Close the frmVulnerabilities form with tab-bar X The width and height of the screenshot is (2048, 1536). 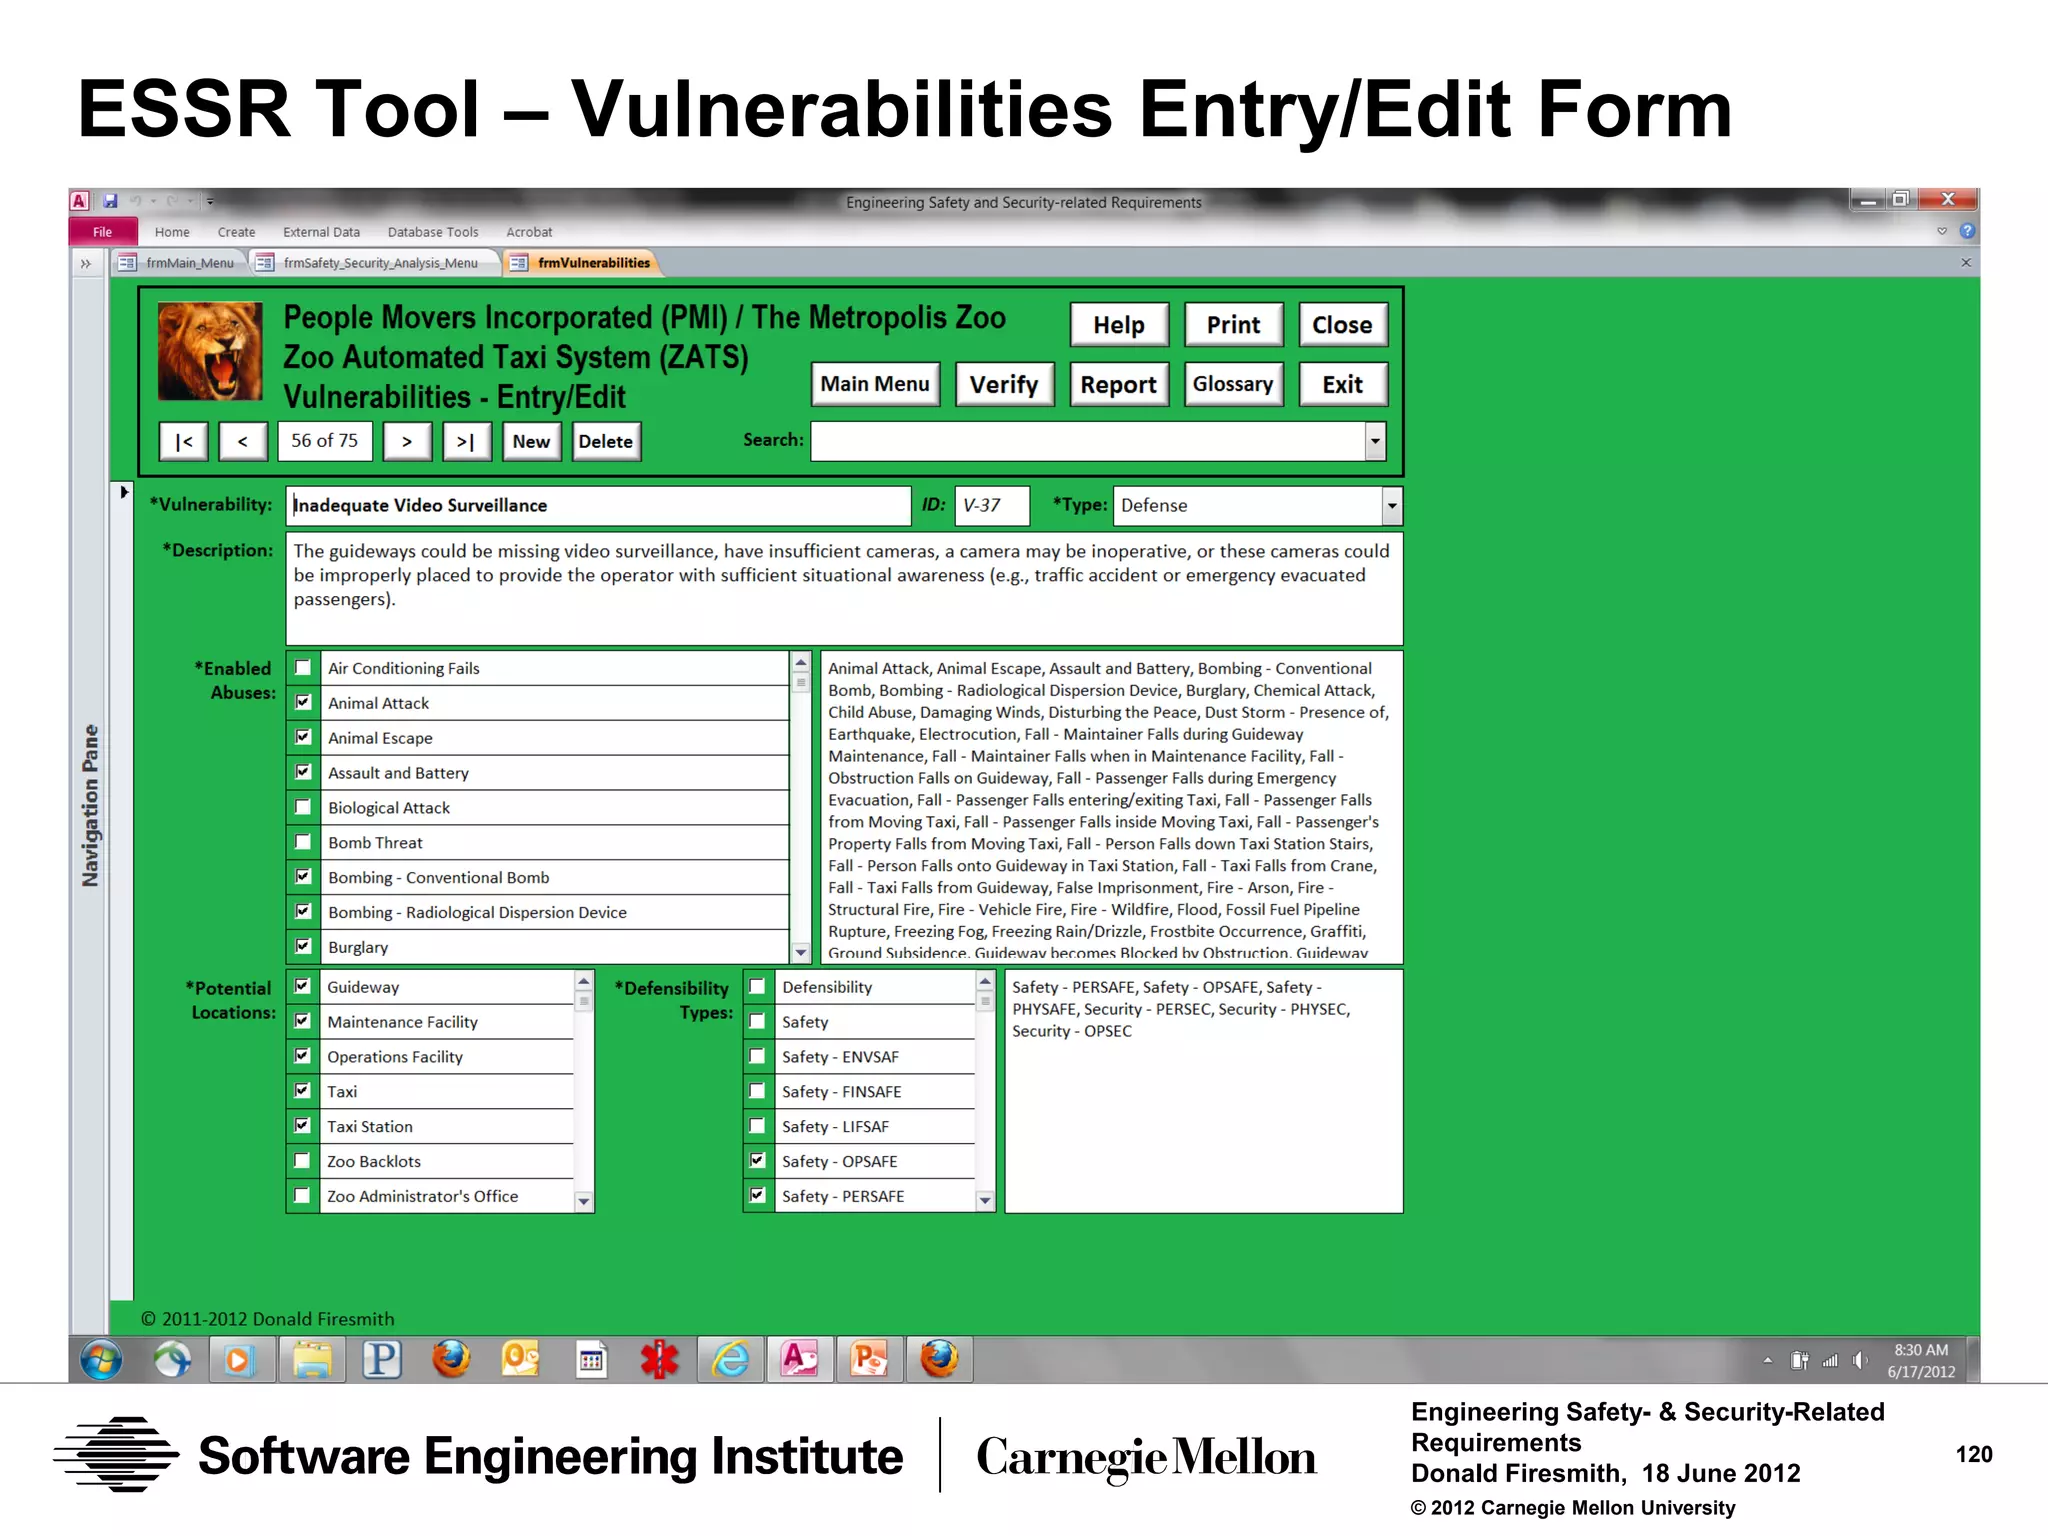pyautogui.click(x=1966, y=262)
